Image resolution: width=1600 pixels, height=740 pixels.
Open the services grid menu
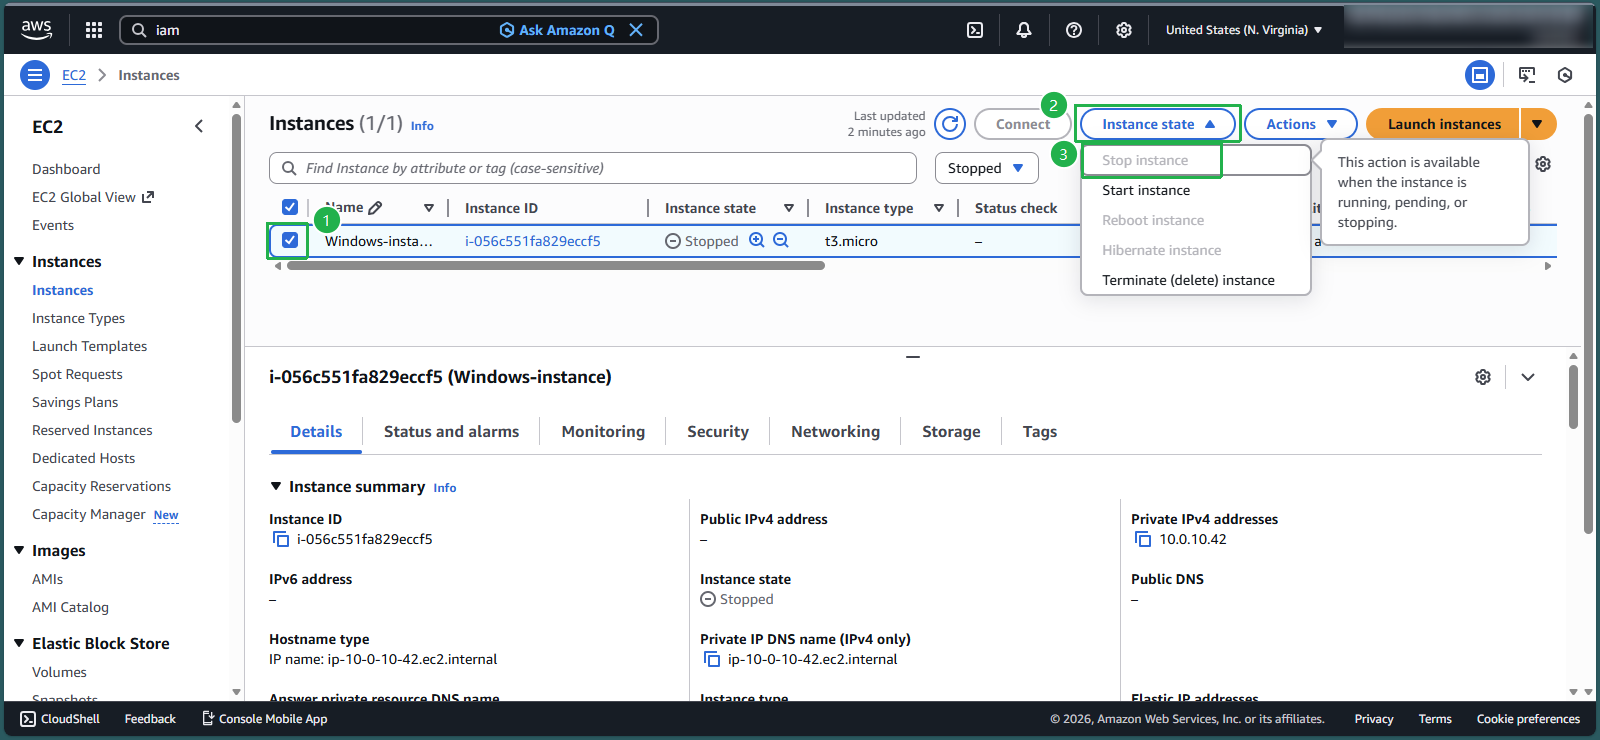(x=94, y=30)
